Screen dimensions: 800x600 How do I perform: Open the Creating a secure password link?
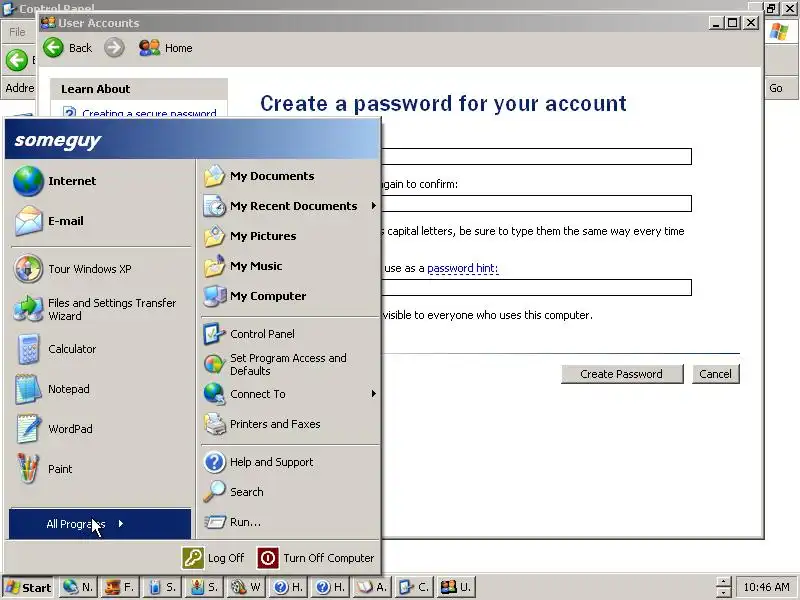(149, 113)
